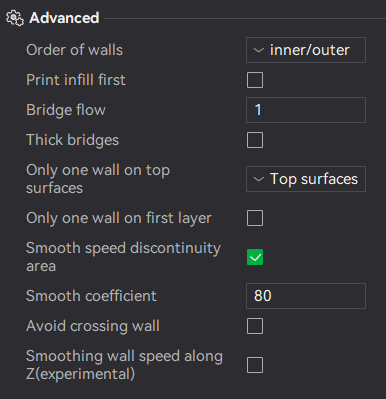Check Smoothing wall speed along Z option
Image resolution: width=386 pixels, height=399 pixels.
click(x=255, y=365)
